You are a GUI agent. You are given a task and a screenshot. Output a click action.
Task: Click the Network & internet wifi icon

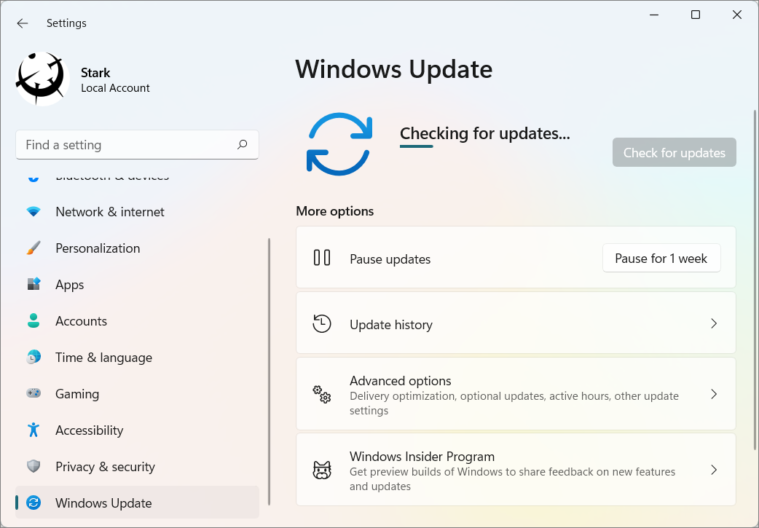pyautogui.click(x=33, y=211)
